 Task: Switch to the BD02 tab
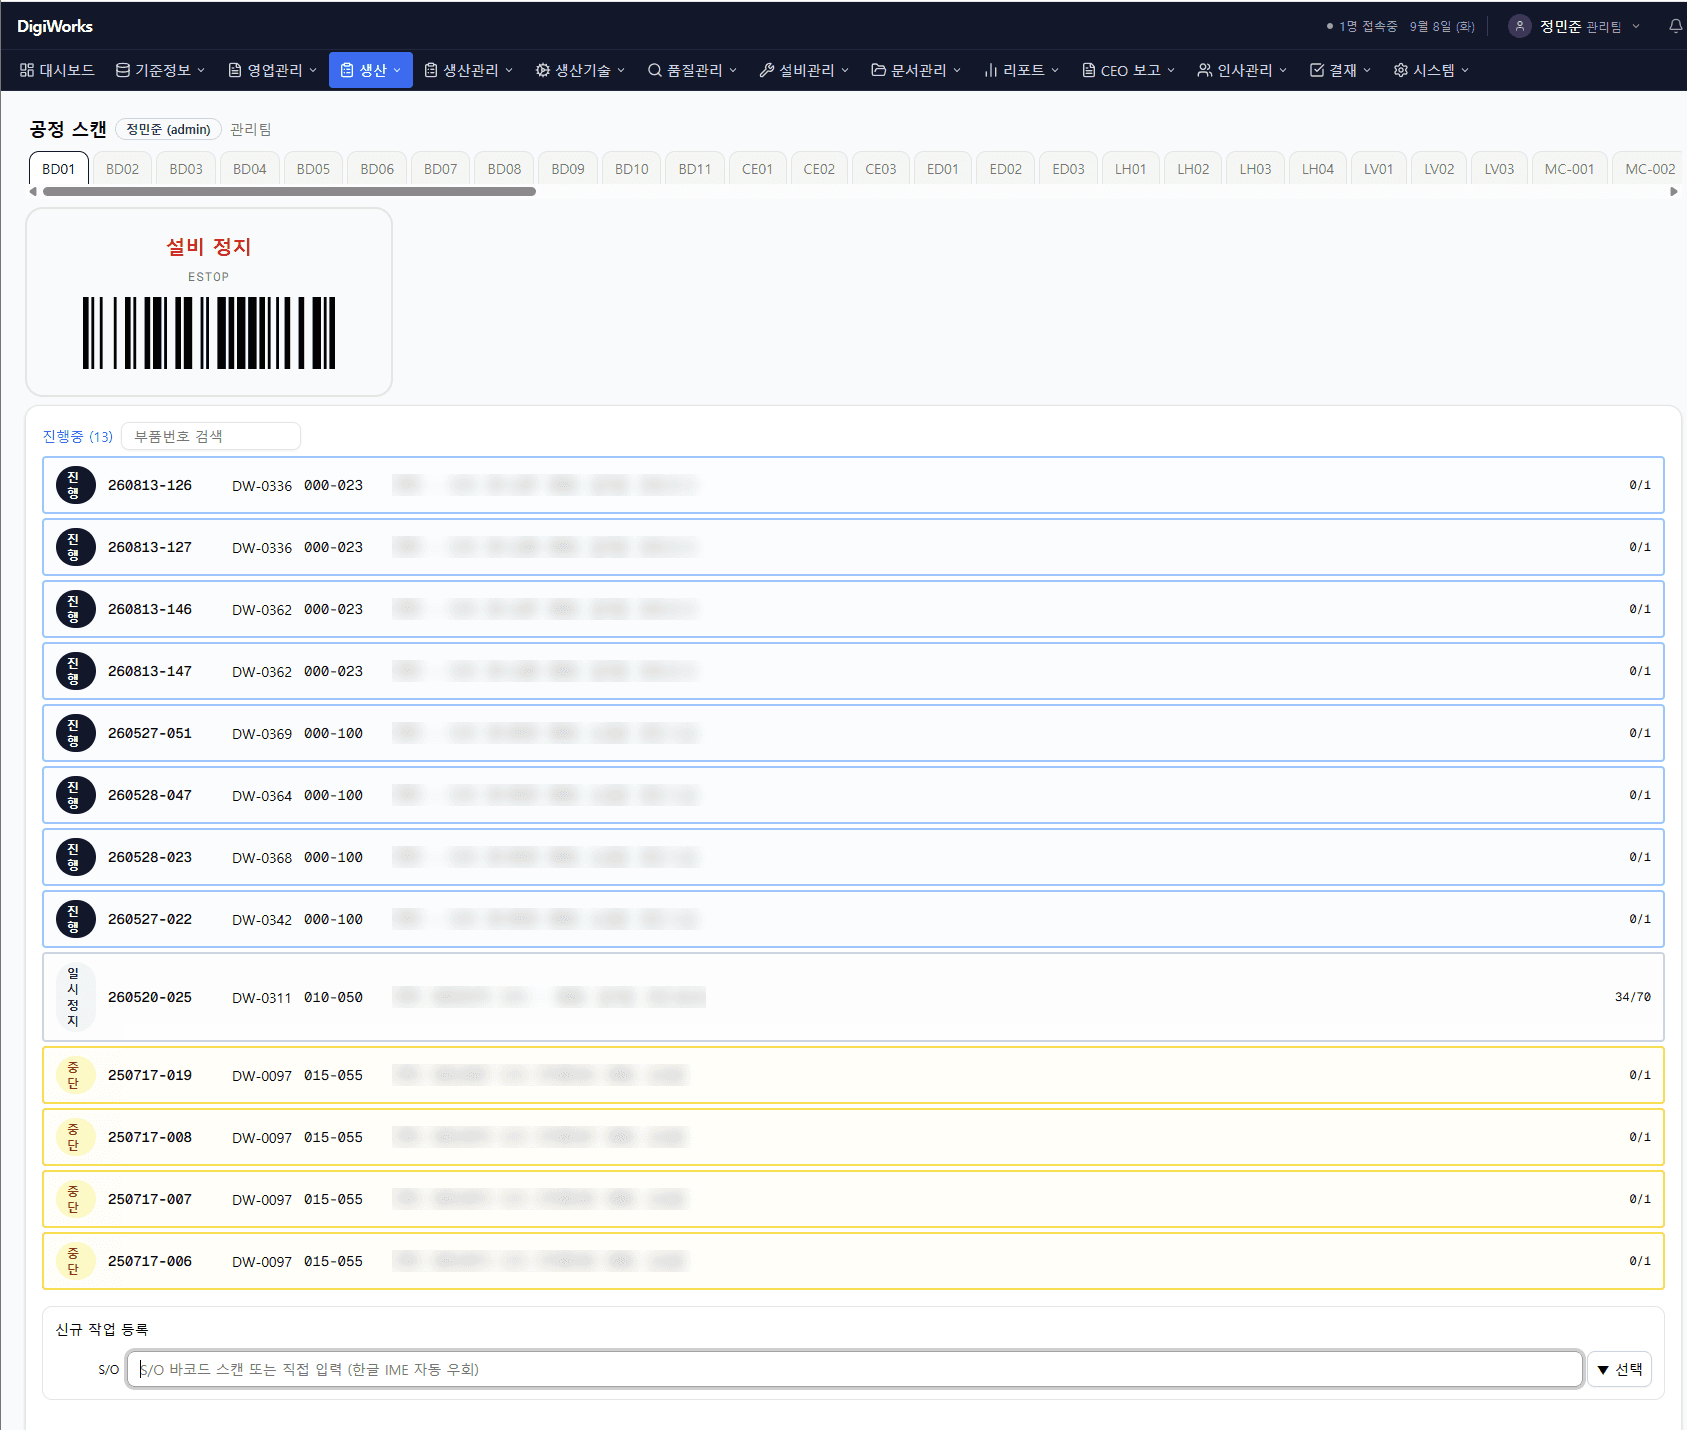[122, 169]
